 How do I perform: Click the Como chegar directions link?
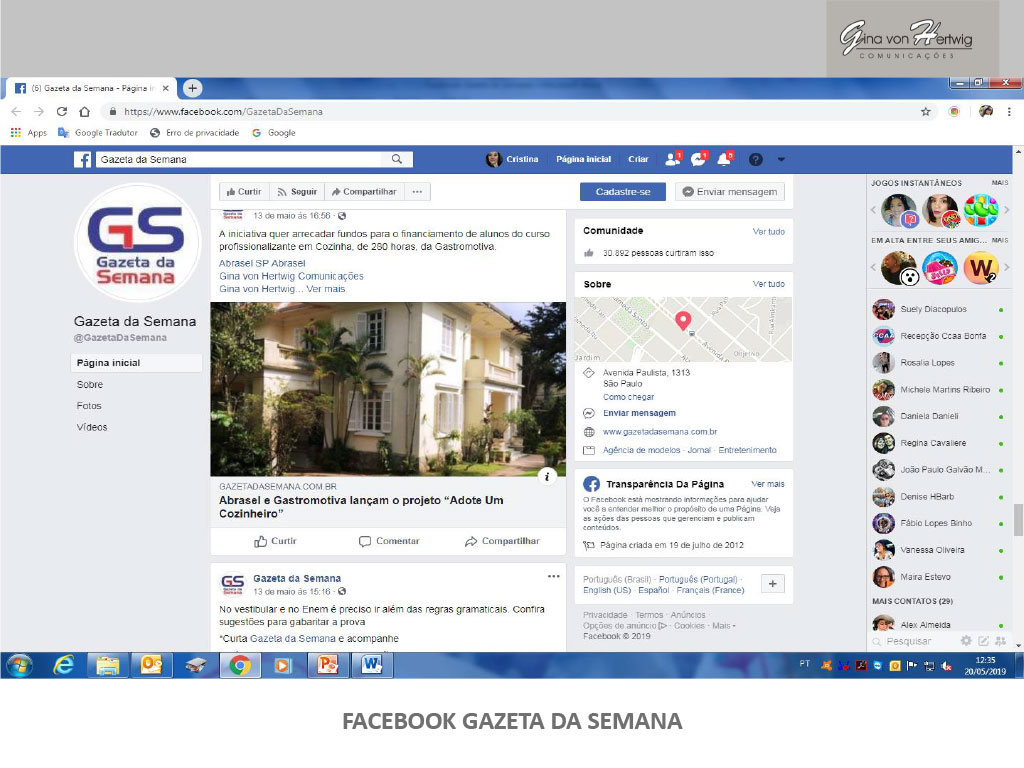tap(628, 397)
